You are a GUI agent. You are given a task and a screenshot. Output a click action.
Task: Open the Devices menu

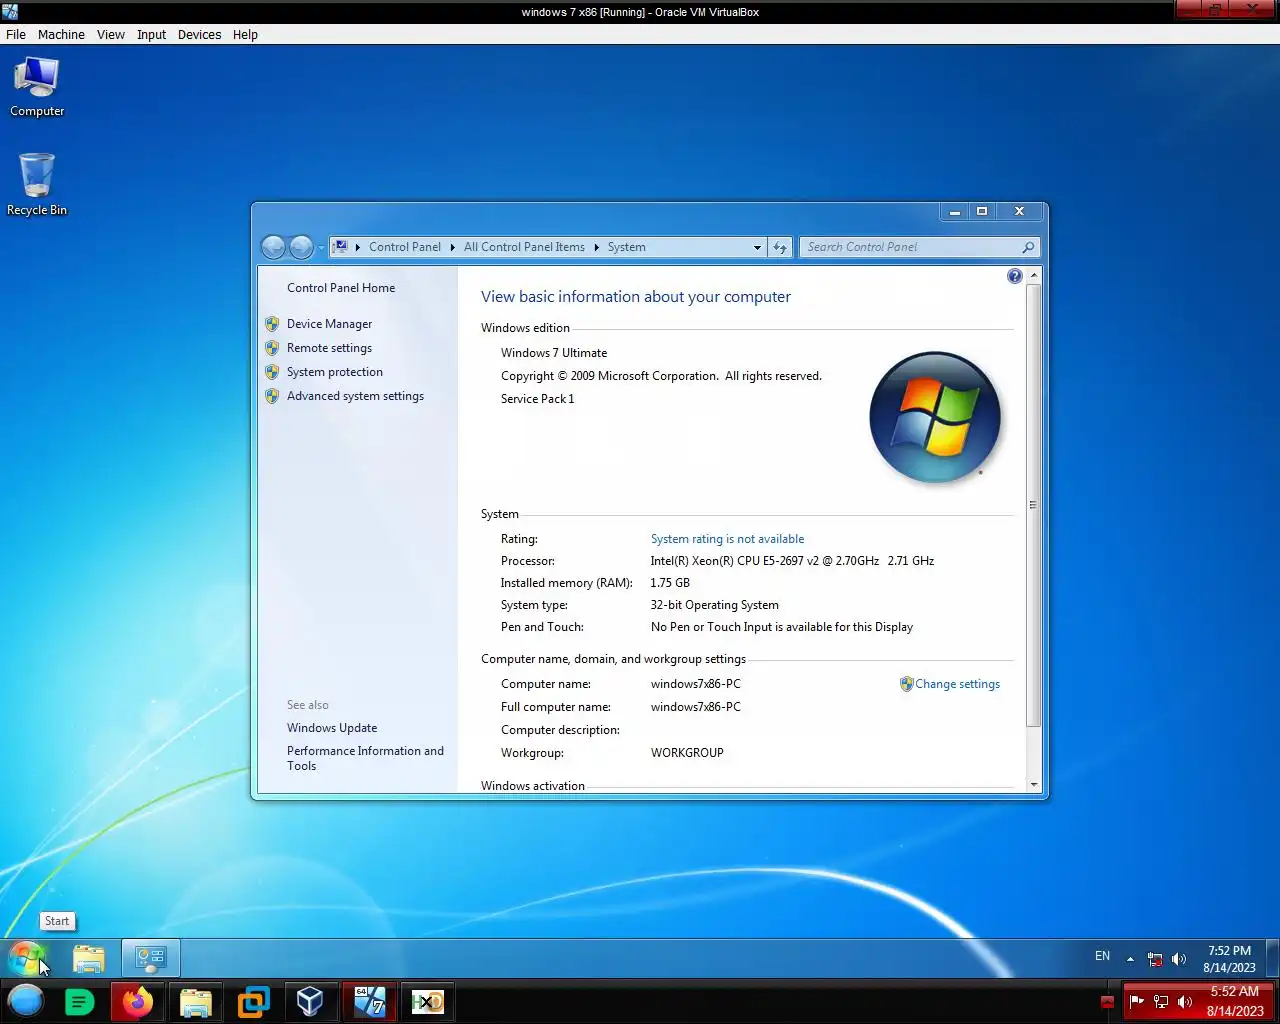[x=199, y=34]
